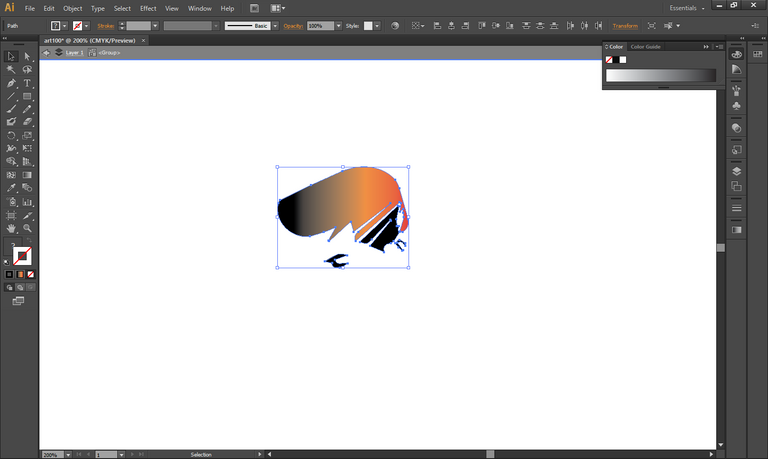
Task: Open the stroke color dropdown
Action: point(86,26)
